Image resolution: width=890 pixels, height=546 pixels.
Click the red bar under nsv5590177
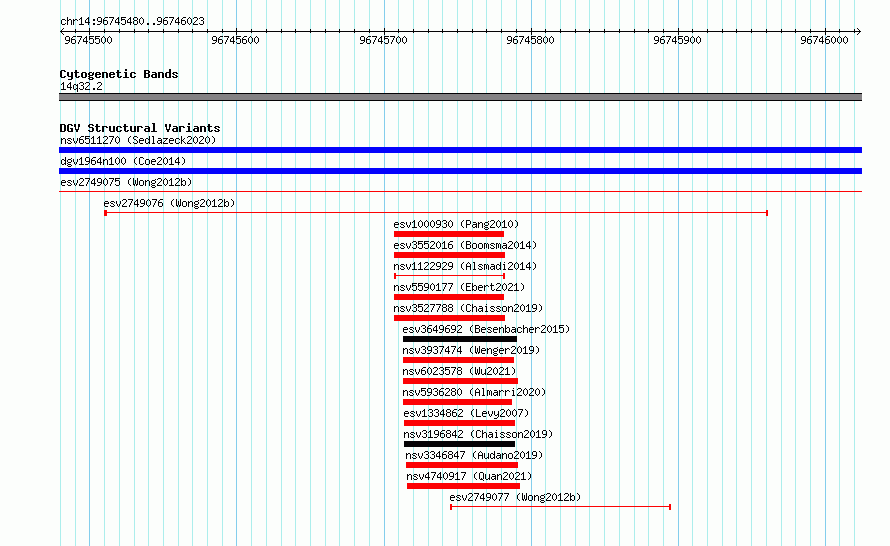point(449,297)
